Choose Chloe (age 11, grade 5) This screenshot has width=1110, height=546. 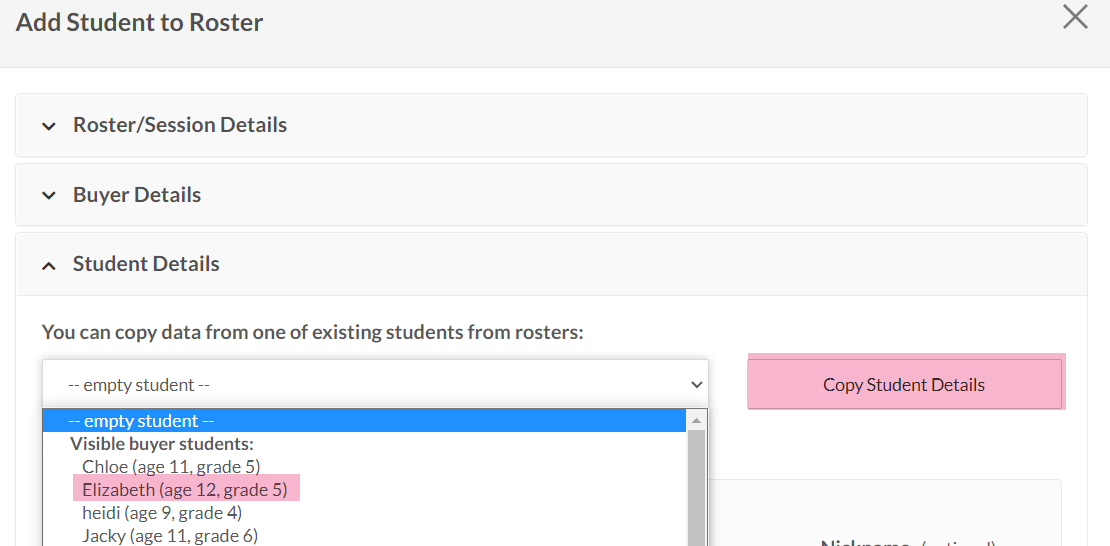click(x=171, y=466)
